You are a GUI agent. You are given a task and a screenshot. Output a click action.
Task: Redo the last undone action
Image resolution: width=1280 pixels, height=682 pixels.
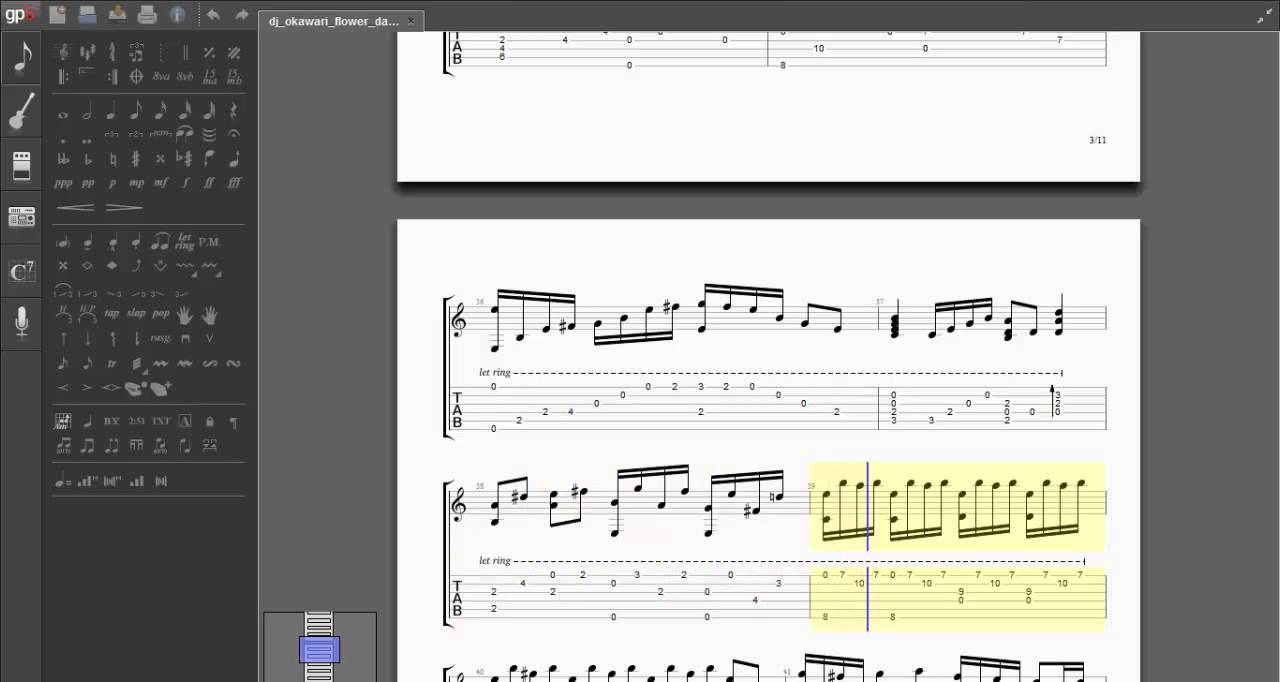point(241,15)
